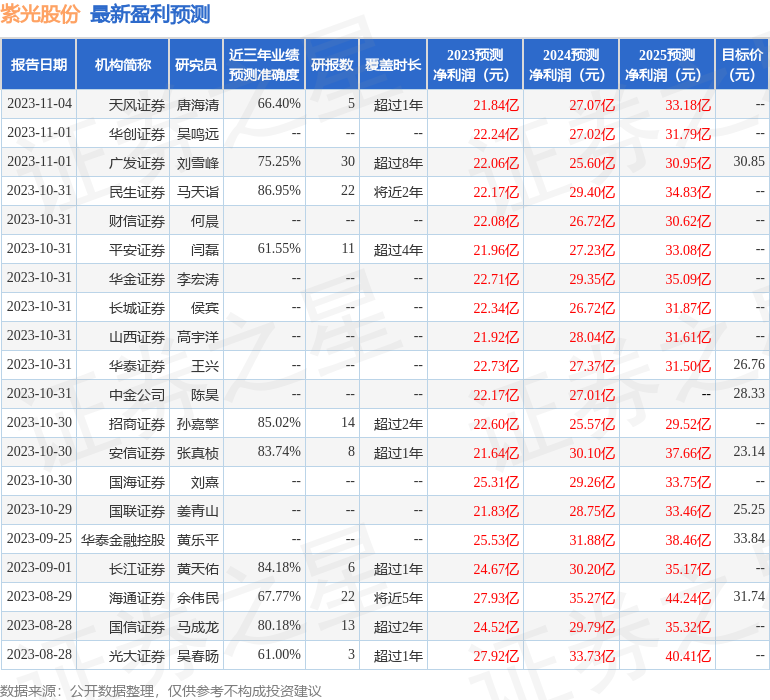Select researcher 吴鸣远
770x700 pixels.
[197, 134]
